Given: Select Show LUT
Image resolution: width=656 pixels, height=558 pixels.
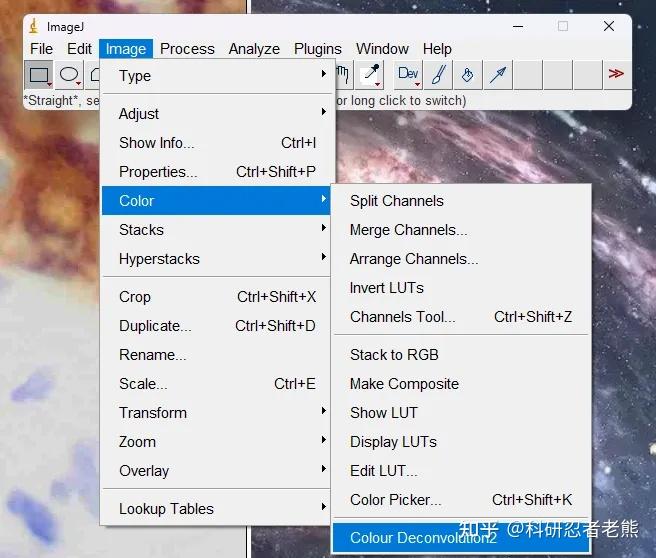Looking at the screenshot, I should (461, 412).
